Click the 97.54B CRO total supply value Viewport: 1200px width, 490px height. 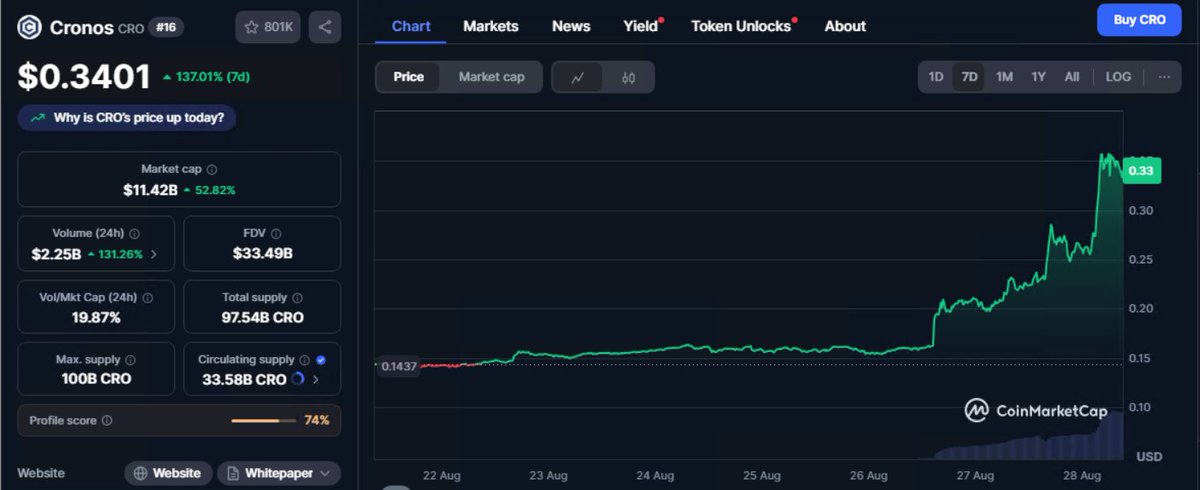(x=263, y=317)
